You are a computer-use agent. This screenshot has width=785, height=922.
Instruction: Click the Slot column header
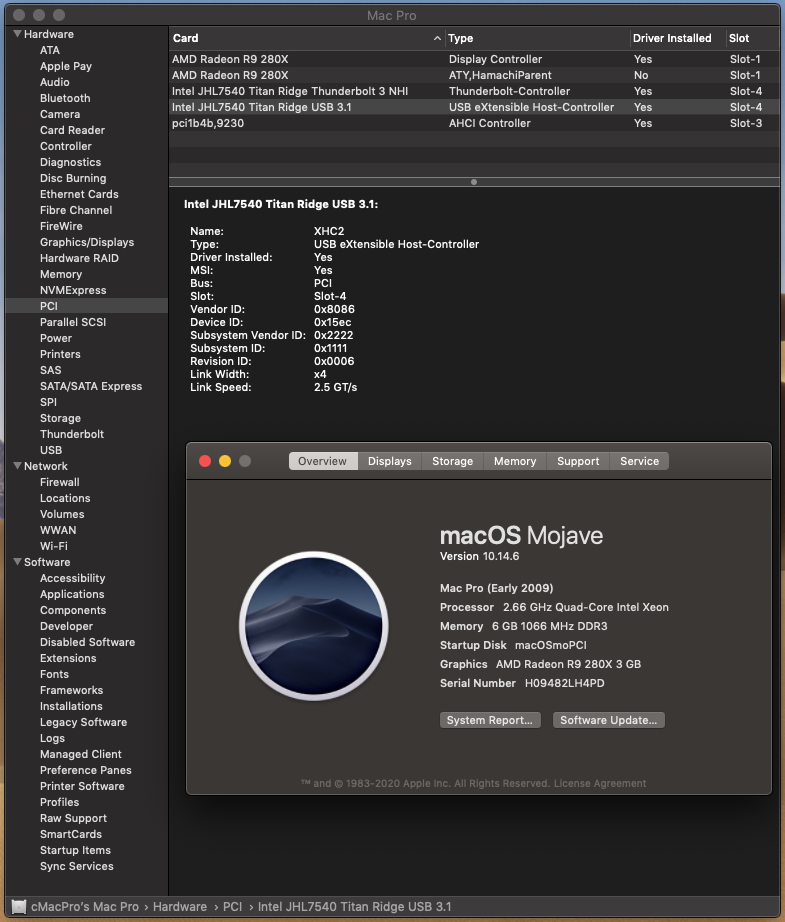(753, 38)
